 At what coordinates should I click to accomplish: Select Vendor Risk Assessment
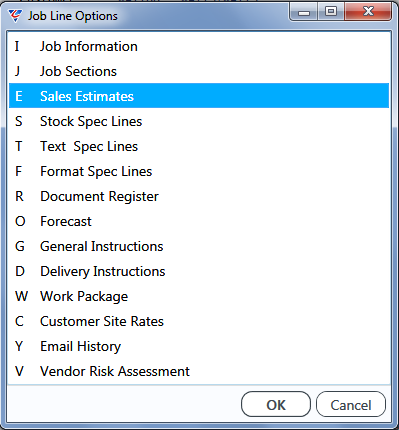[x=199, y=371]
